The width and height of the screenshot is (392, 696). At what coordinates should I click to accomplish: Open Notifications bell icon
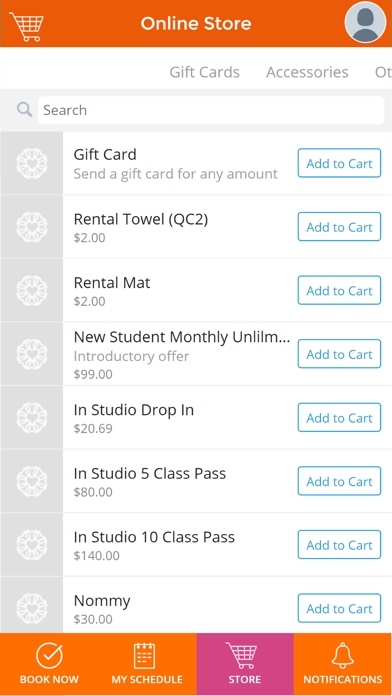click(x=343, y=656)
